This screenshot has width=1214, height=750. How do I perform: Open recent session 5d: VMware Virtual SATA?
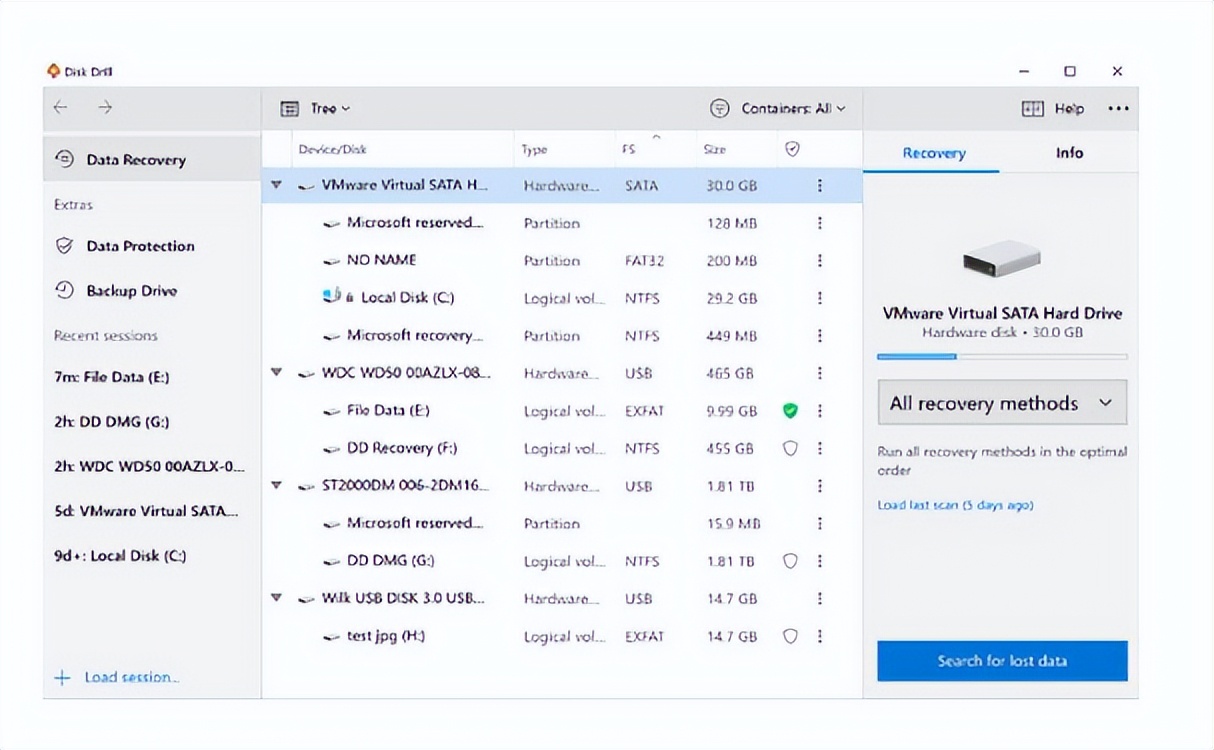(x=152, y=511)
